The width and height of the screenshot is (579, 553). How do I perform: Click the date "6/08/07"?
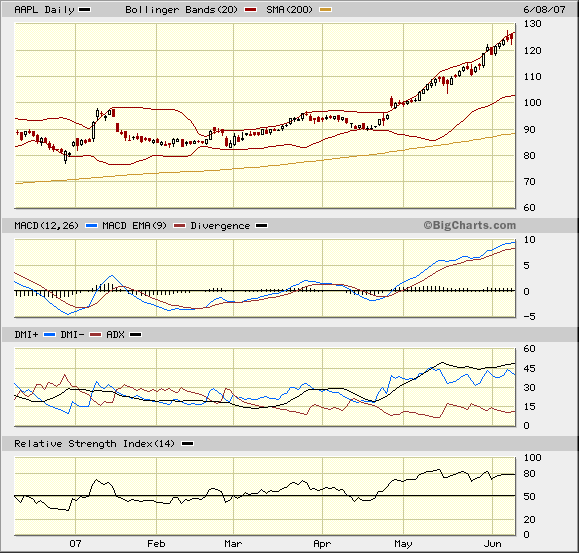(x=544, y=10)
